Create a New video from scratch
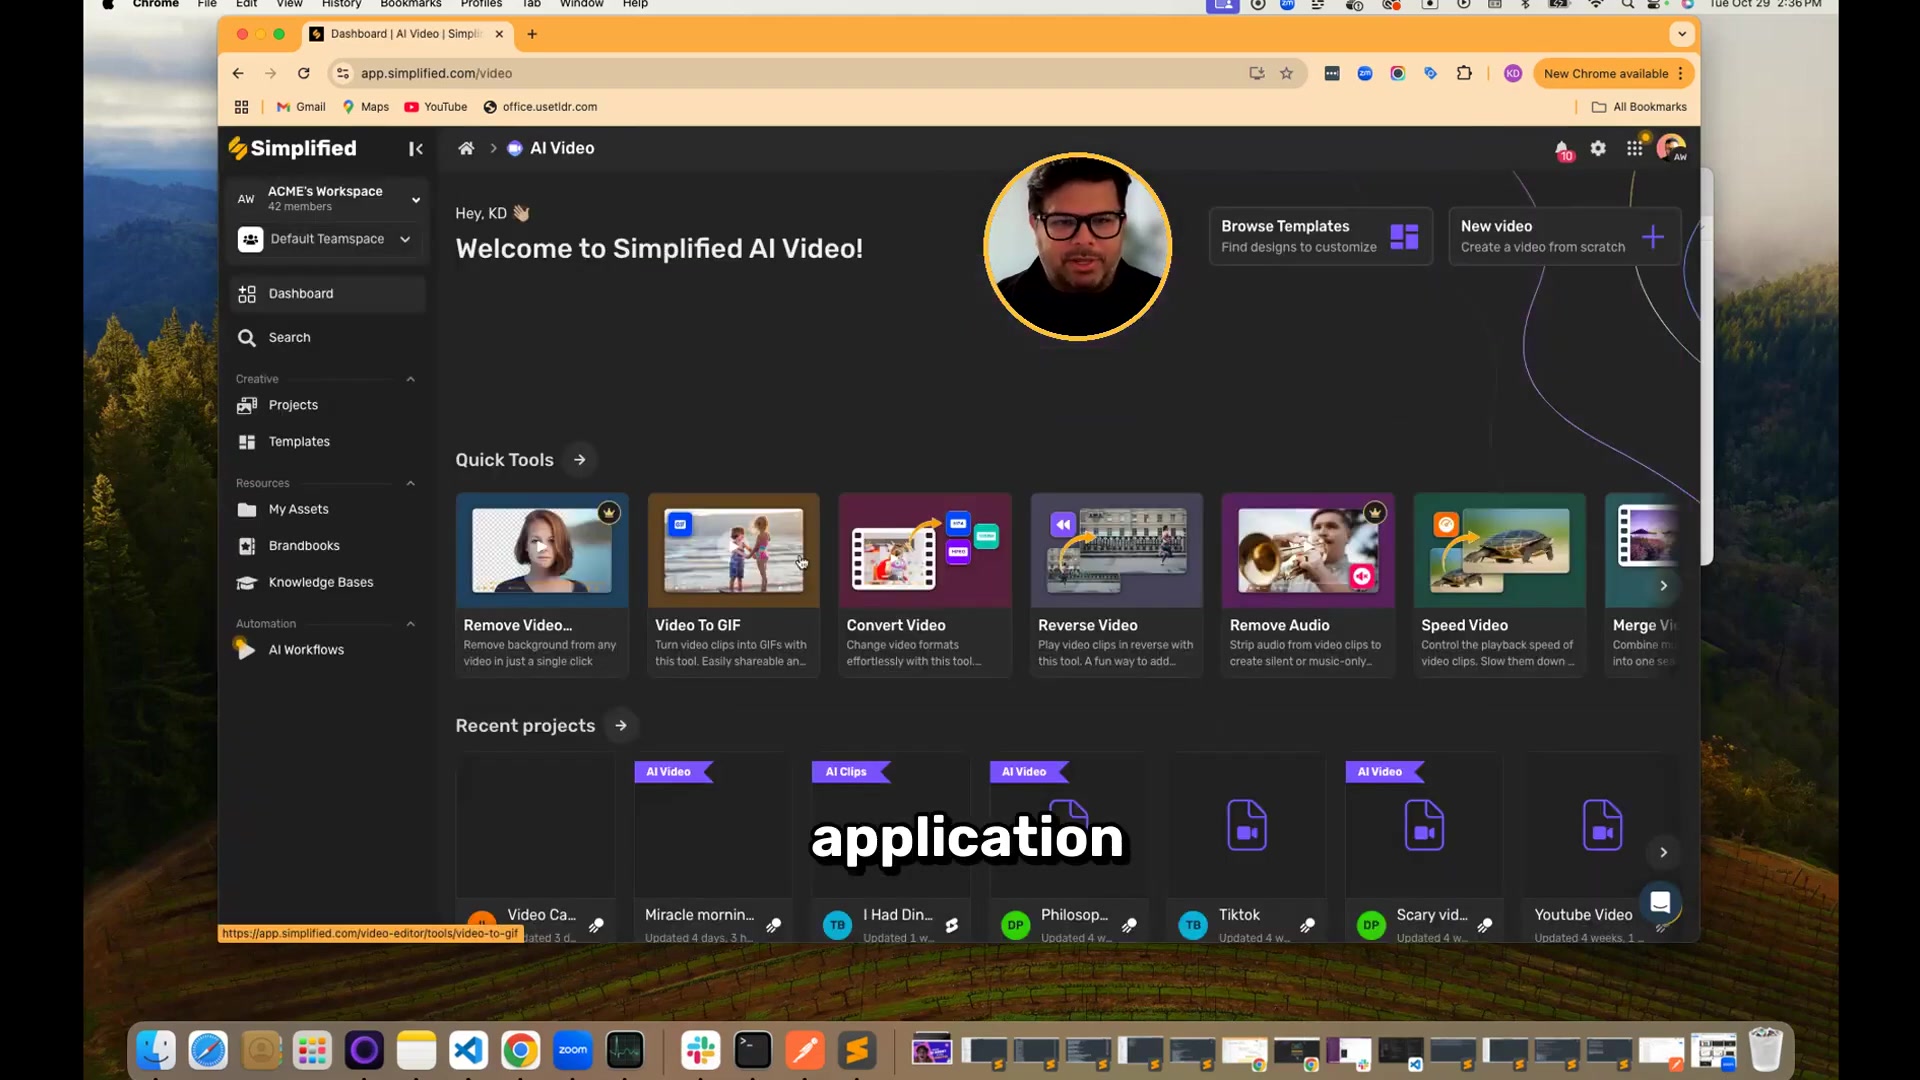Viewport: 1920px width, 1080px height. click(x=1564, y=236)
